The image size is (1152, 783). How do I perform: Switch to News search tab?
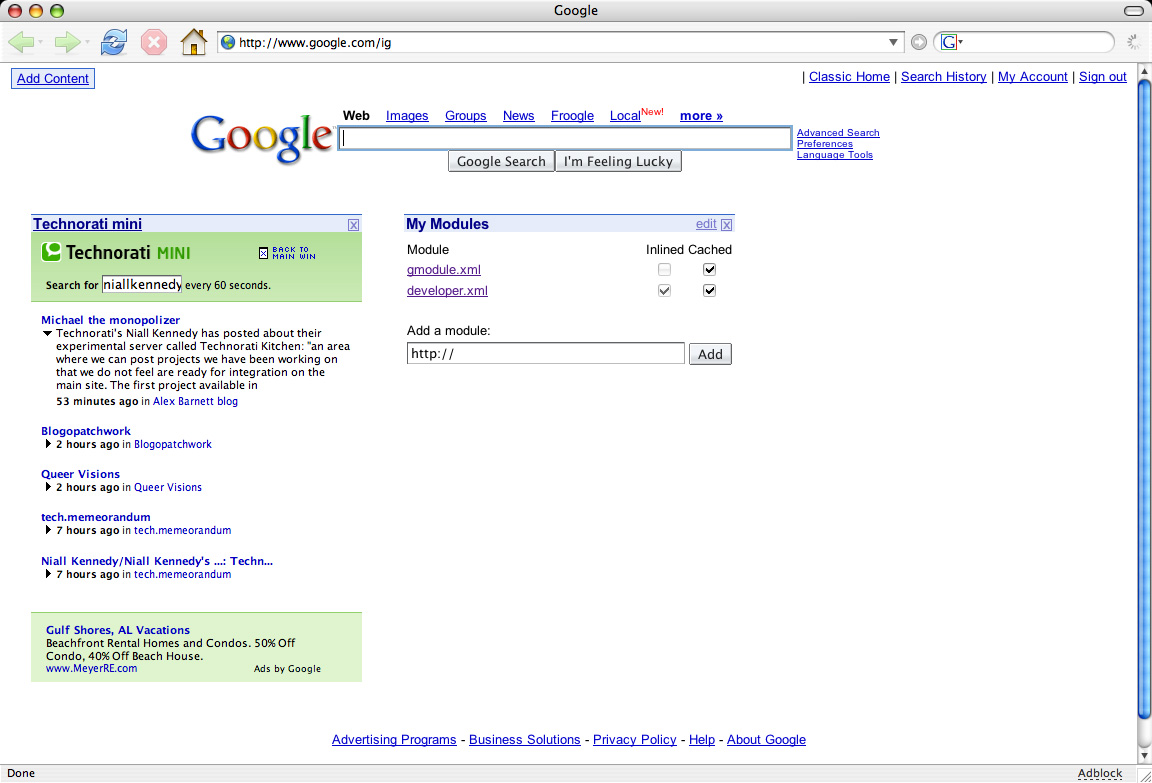tap(519, 116)
